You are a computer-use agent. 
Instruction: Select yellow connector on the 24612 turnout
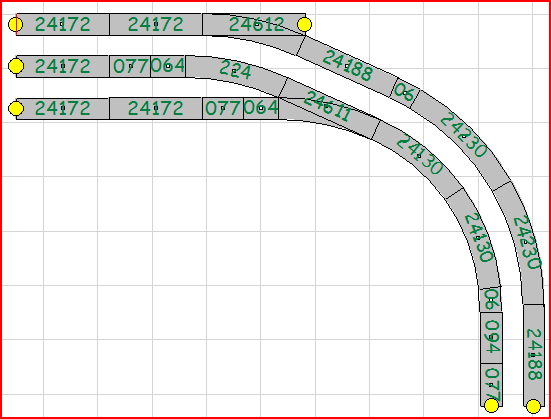[304, 25]
